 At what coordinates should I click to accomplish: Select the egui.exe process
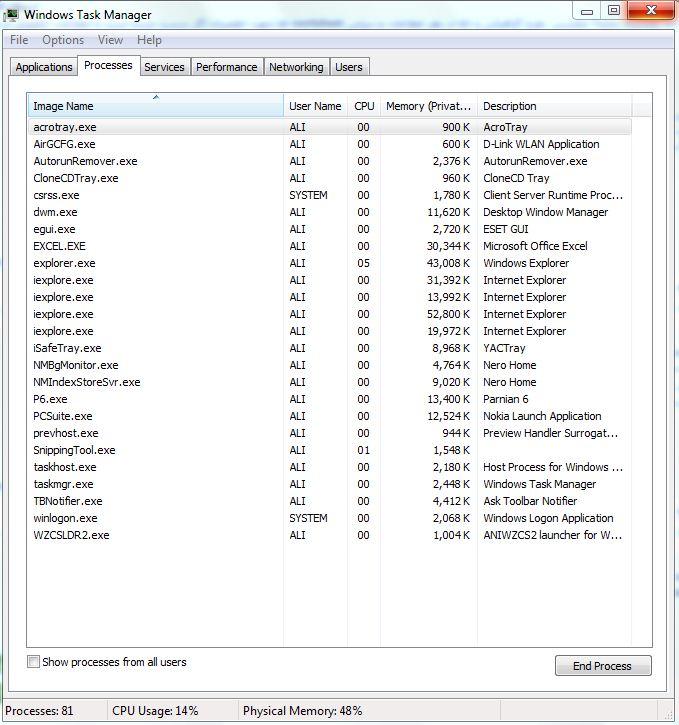tap(330, 229)
